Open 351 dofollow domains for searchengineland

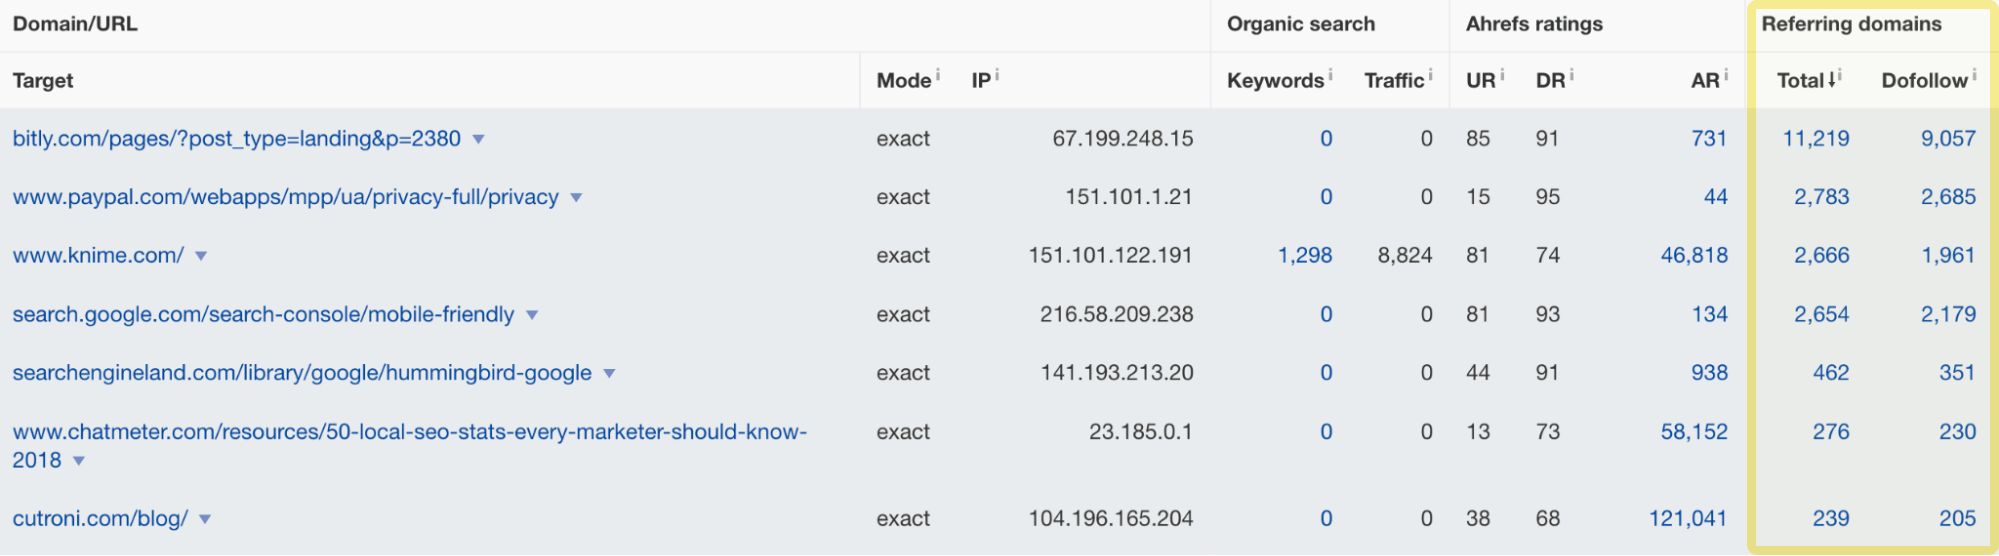pyautogui.click(x=1957, y=373)
